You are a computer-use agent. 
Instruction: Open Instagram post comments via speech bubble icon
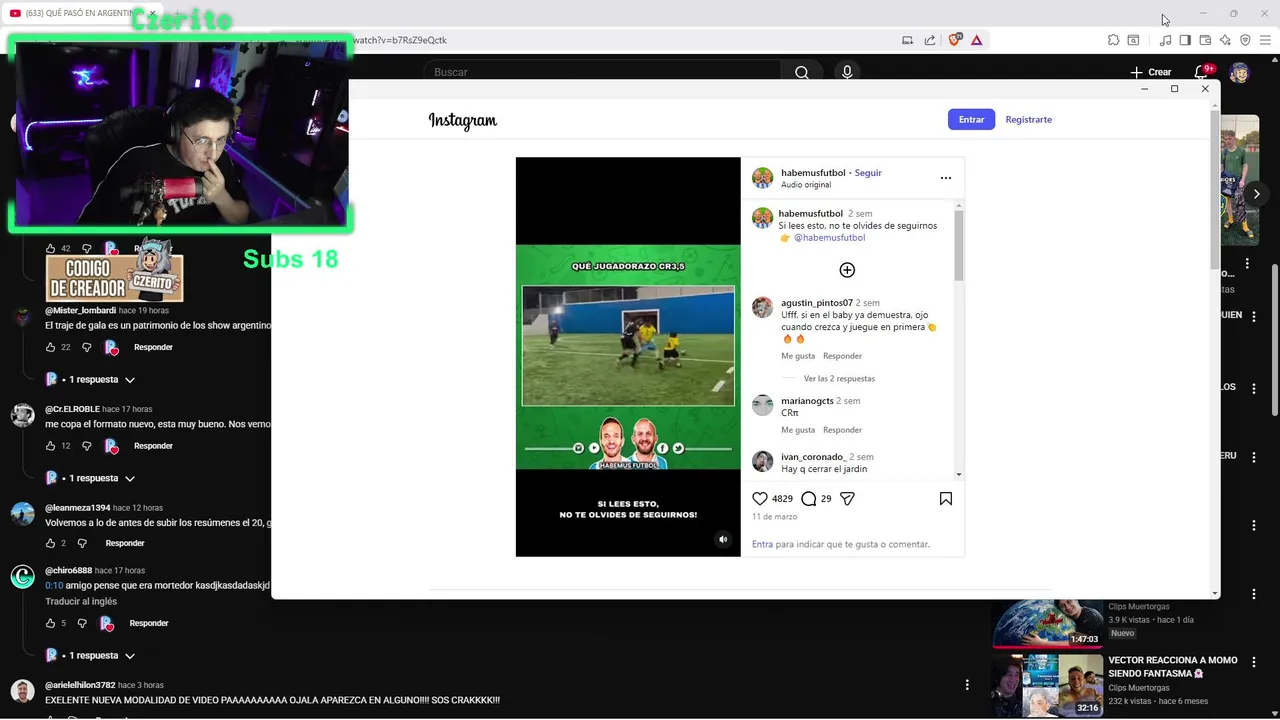(808, 498)
